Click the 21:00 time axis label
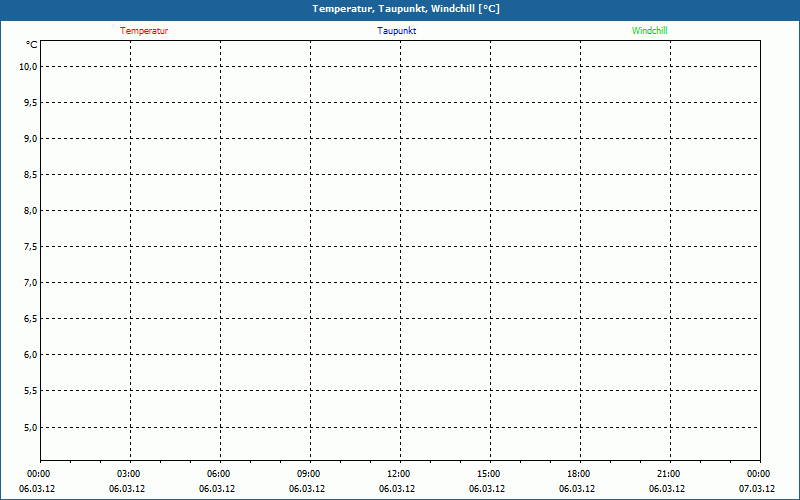Image resolution: width=800 pixels, height=500 pixels. click(668, 474)
